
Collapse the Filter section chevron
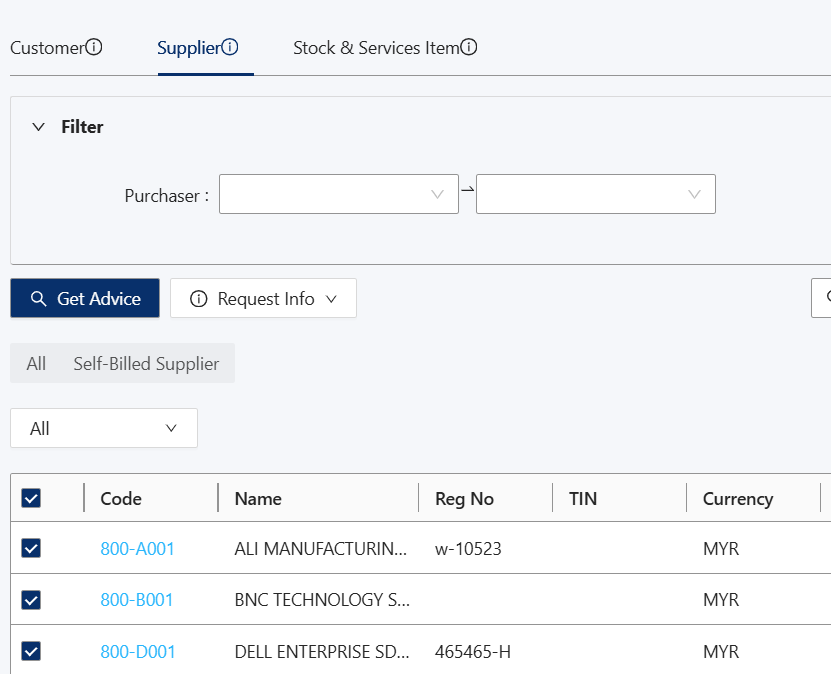click(x=39, y=127)
